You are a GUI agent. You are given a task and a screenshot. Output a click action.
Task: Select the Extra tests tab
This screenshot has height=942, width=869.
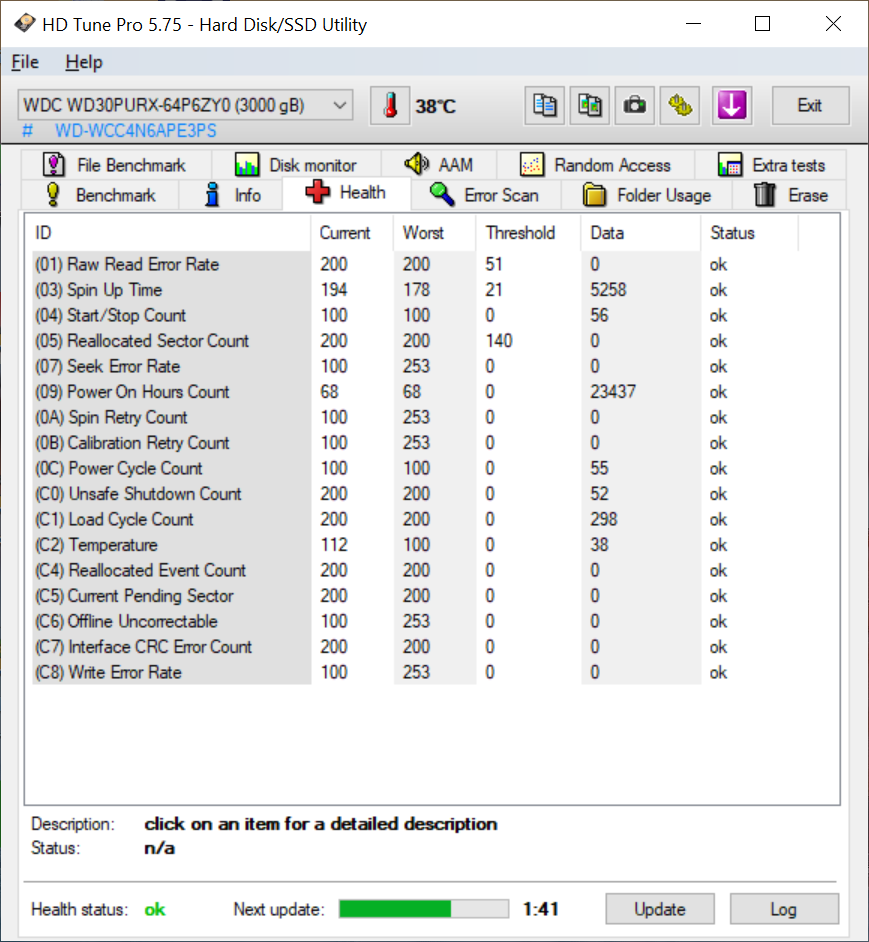pos(771,165)
